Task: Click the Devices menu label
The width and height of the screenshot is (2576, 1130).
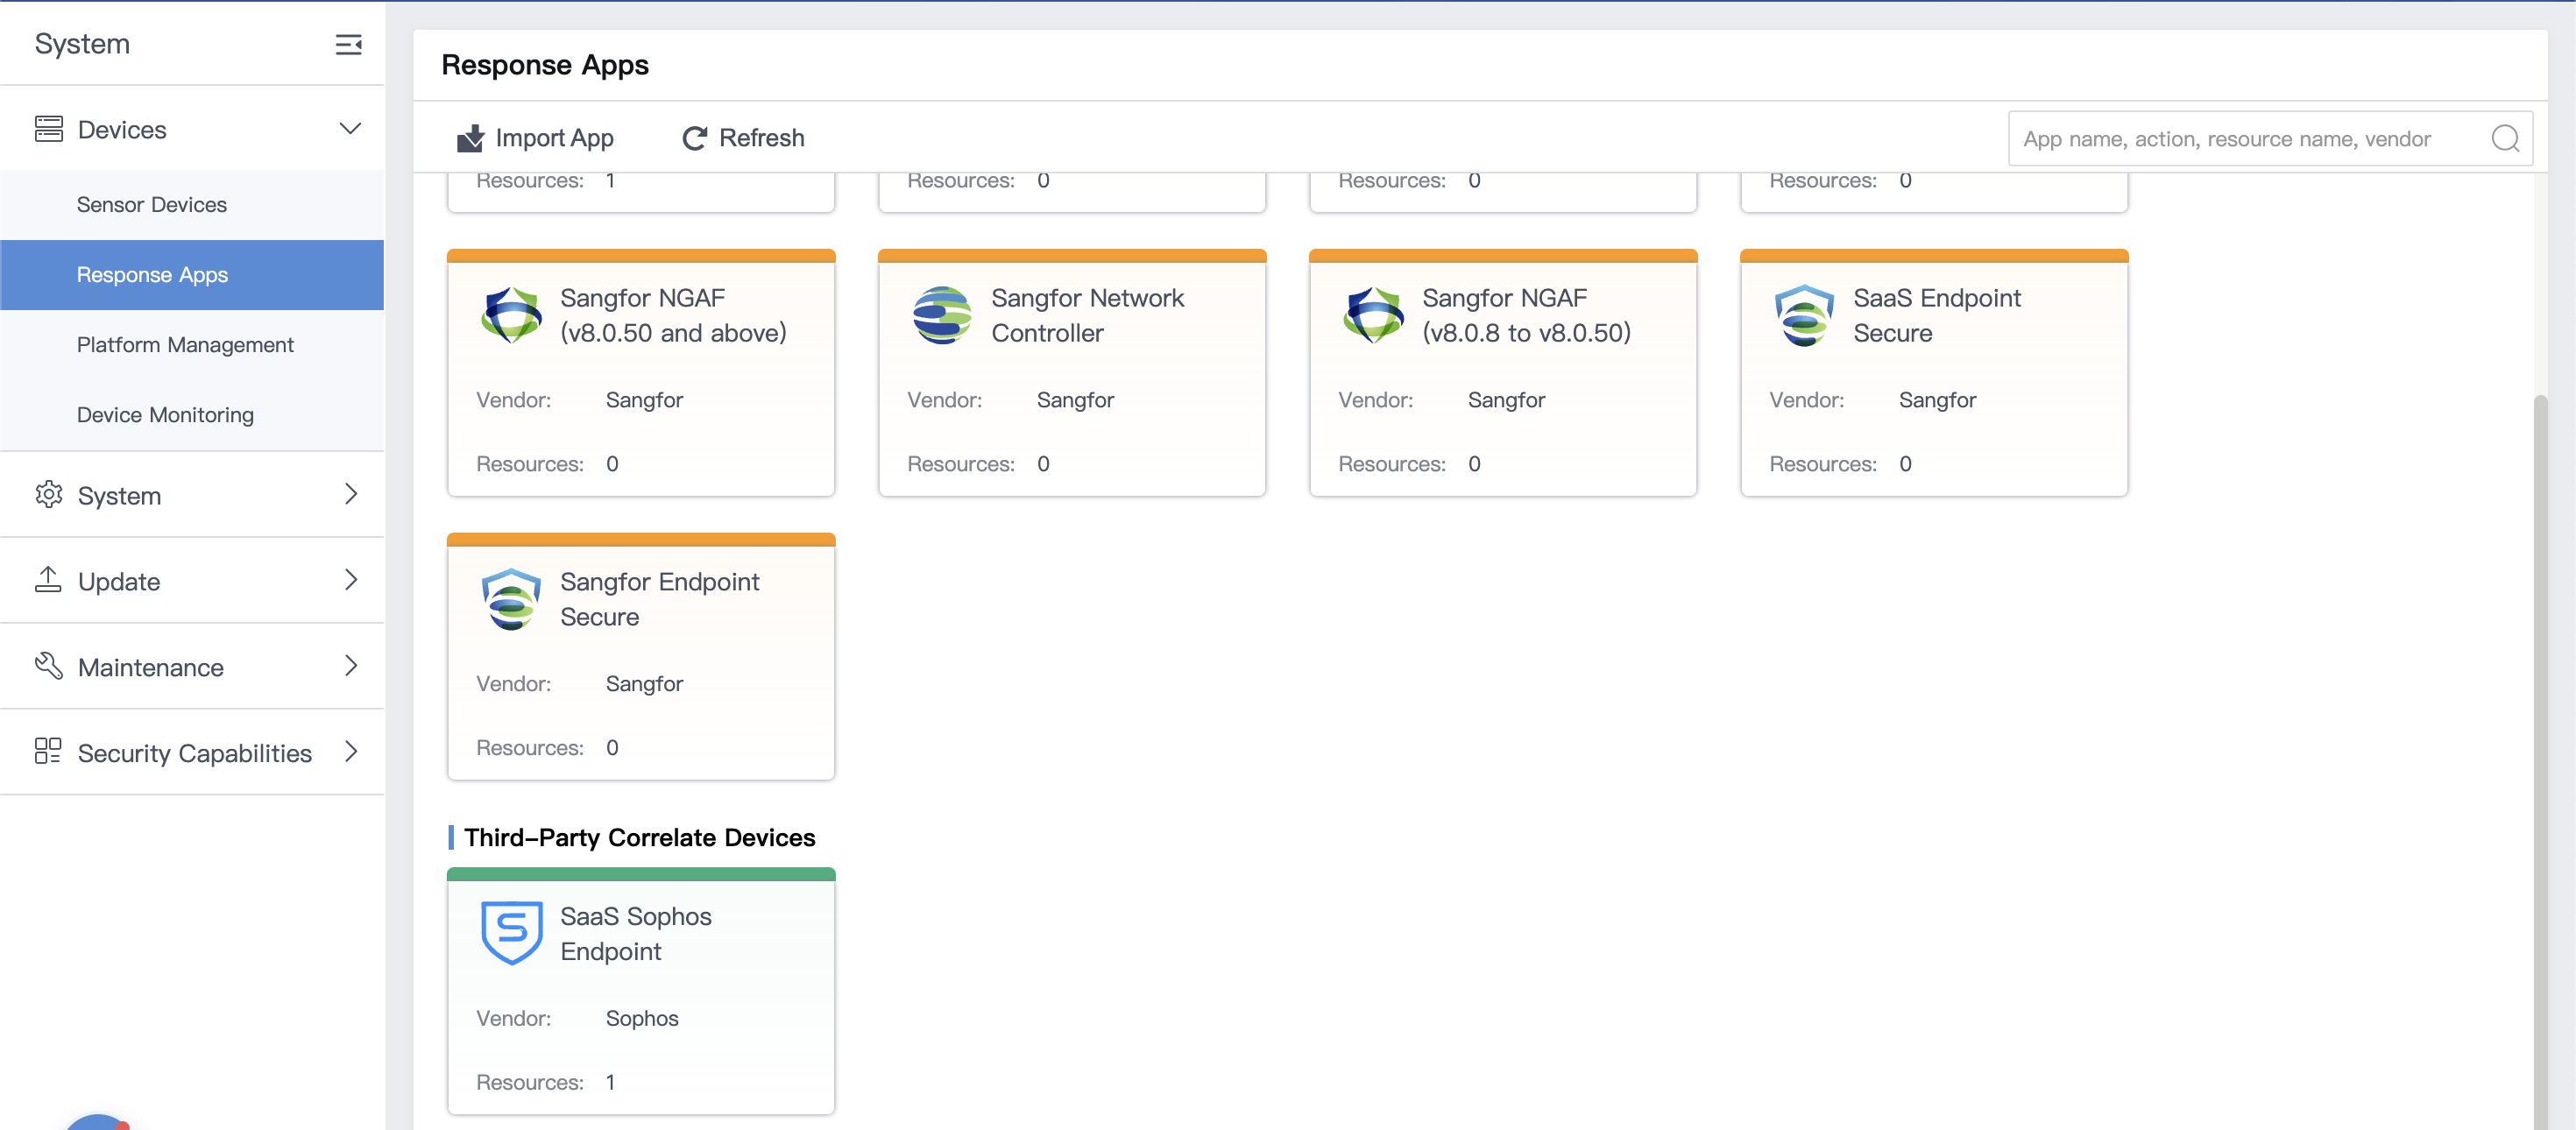Action: [x=122, y=130]
